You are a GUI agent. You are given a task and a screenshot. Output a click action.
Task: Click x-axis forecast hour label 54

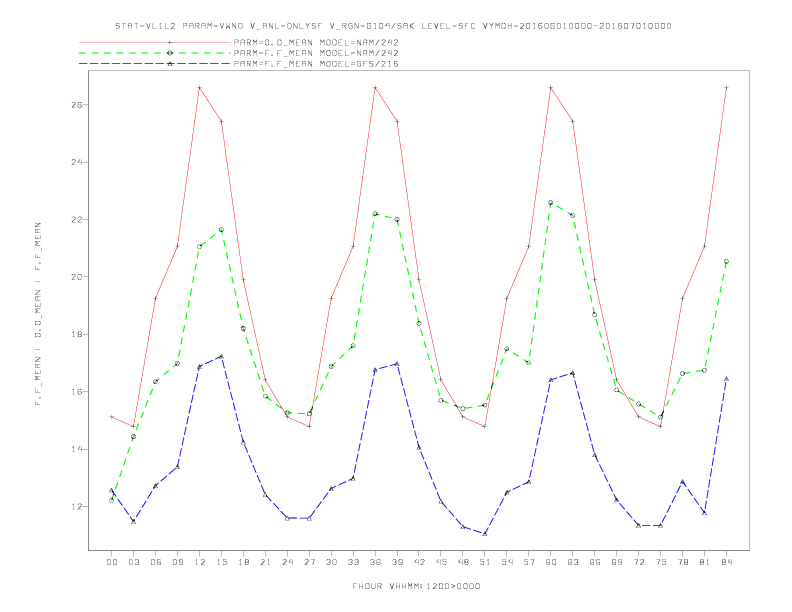tap(507, 562)
